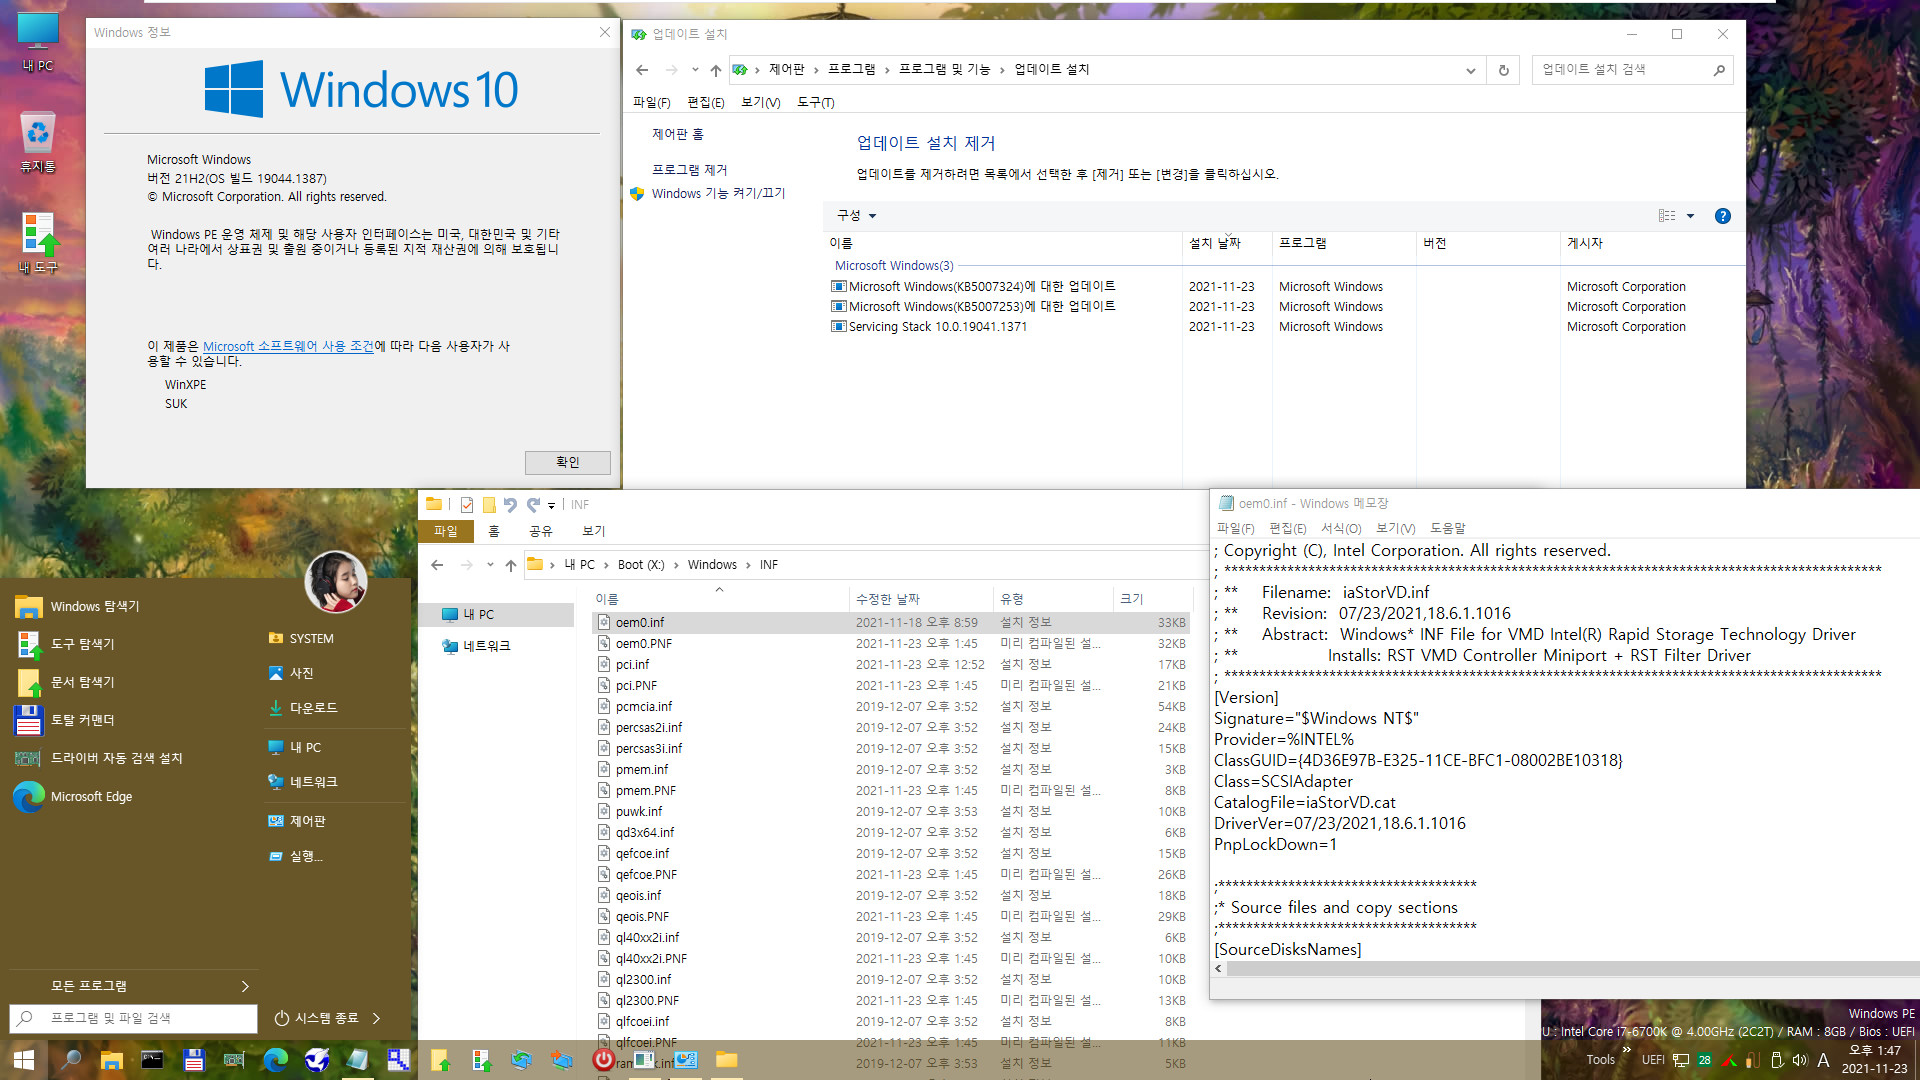The image size is (1920, 1080).
Task: Open 도움말 menu in Notepad
Action: 1447,528
